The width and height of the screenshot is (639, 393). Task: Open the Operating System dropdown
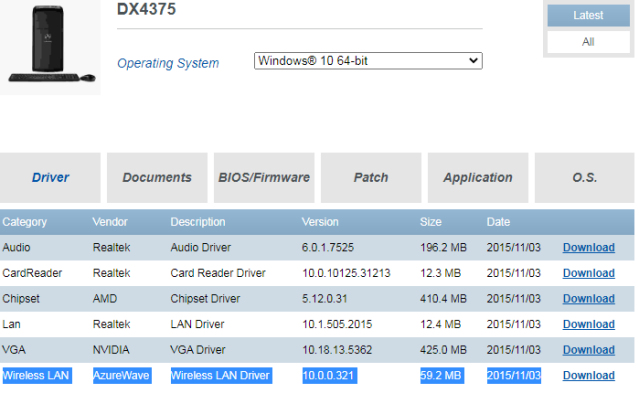point(368,61)
